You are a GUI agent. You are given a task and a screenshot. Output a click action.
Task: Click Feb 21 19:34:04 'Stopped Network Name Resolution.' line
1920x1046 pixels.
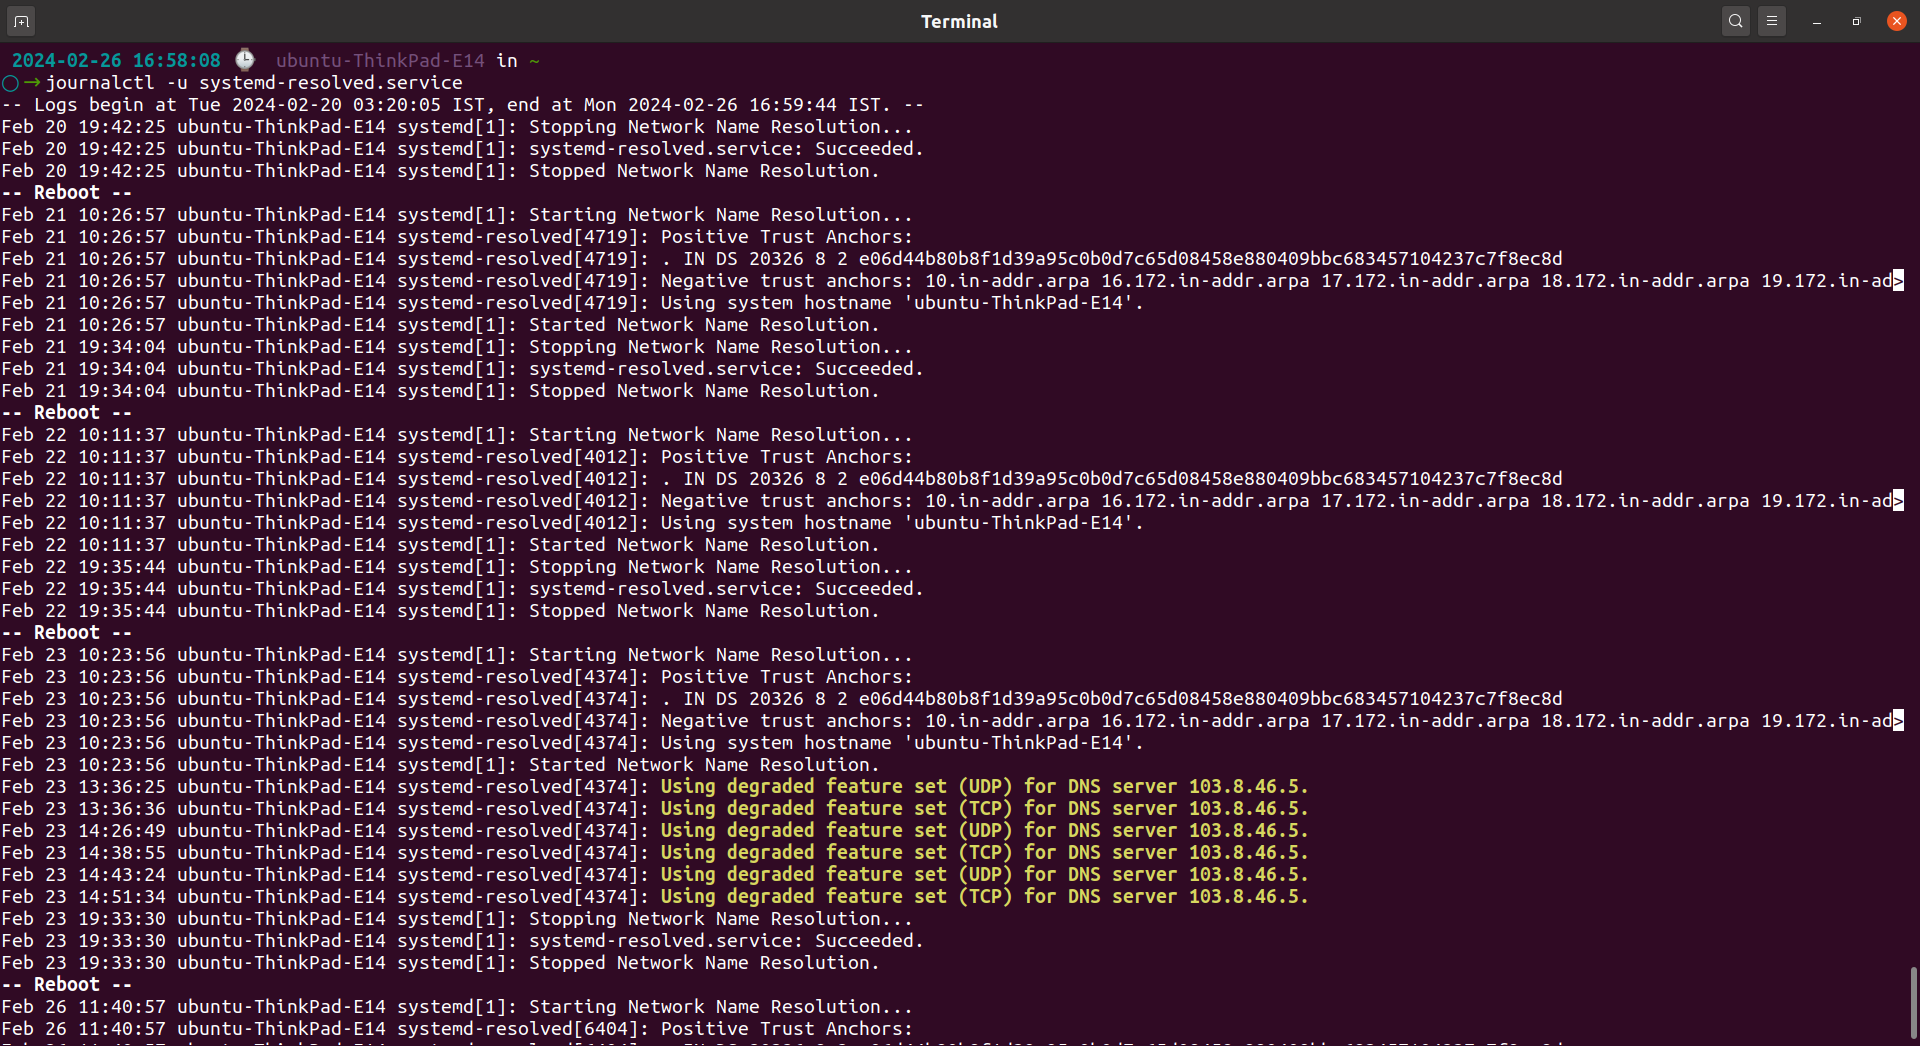[440, 391]
